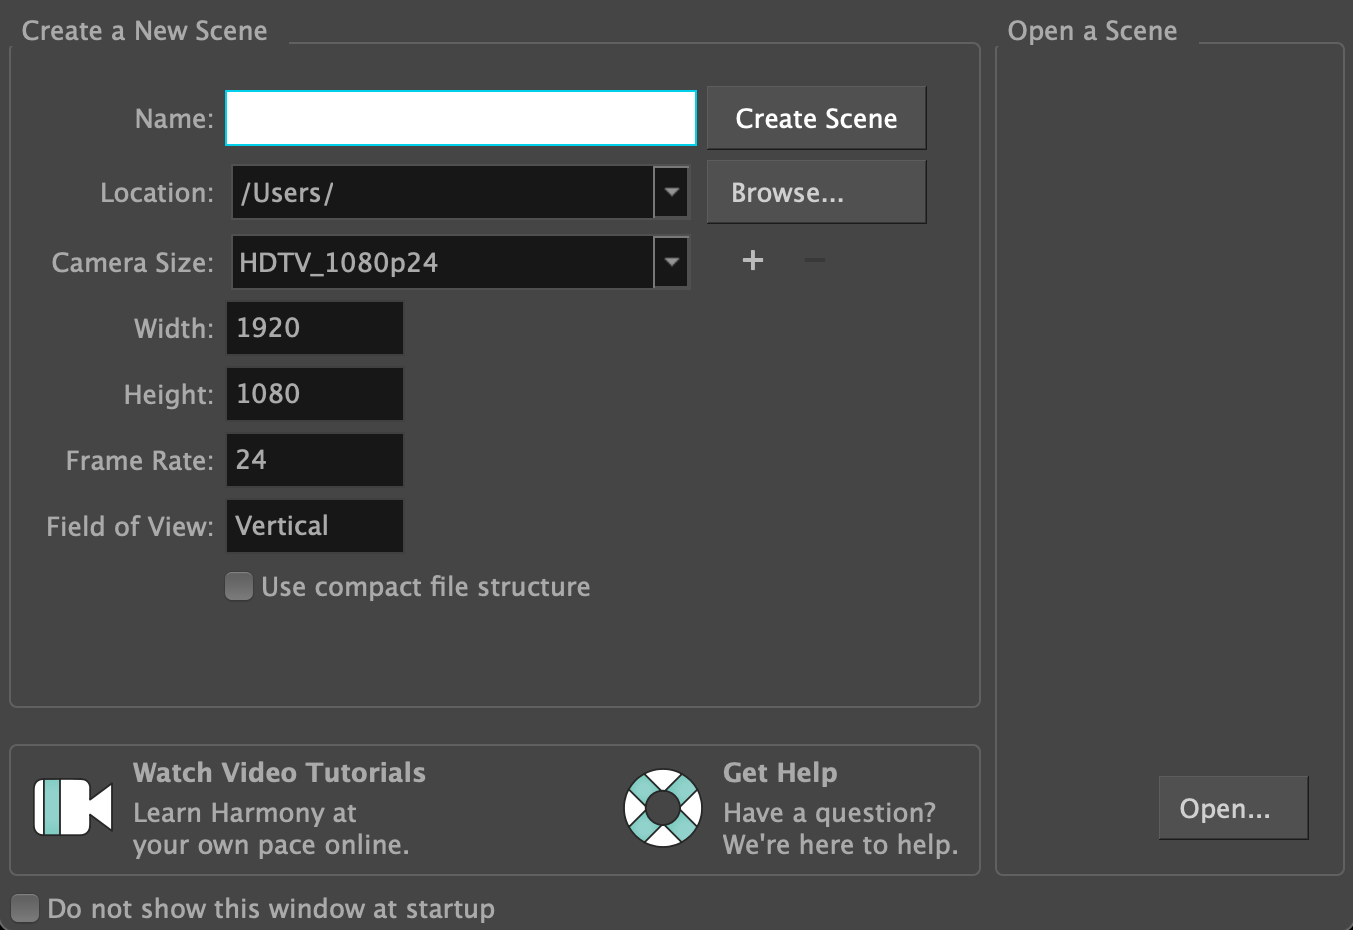Click the Field of View Vertical field
This screenshot has height=930, width=1353.
click(x=315, y=526)
